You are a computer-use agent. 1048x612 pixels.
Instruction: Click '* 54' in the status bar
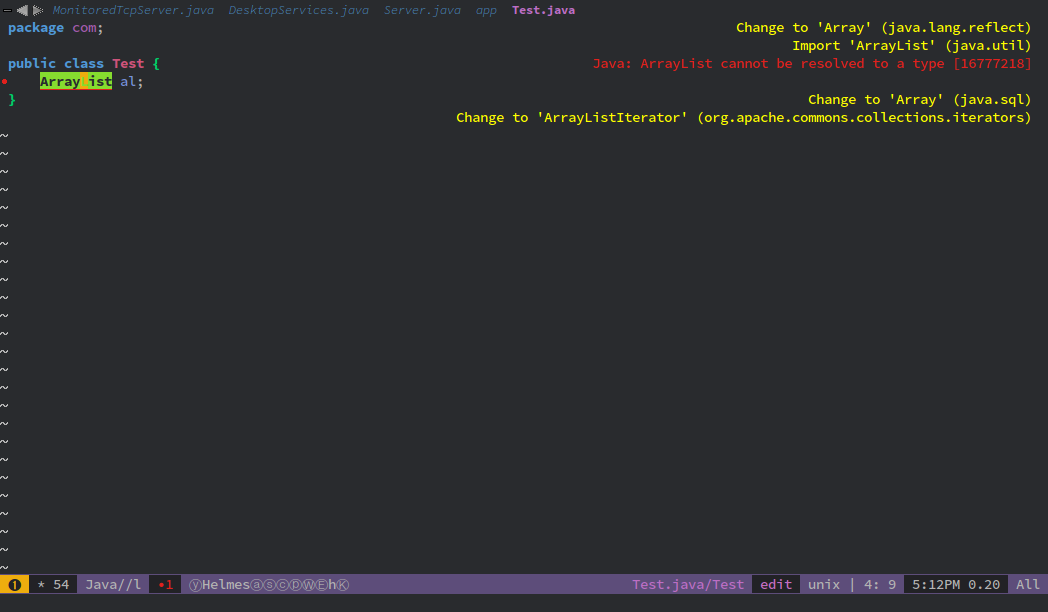pos(53,585)
